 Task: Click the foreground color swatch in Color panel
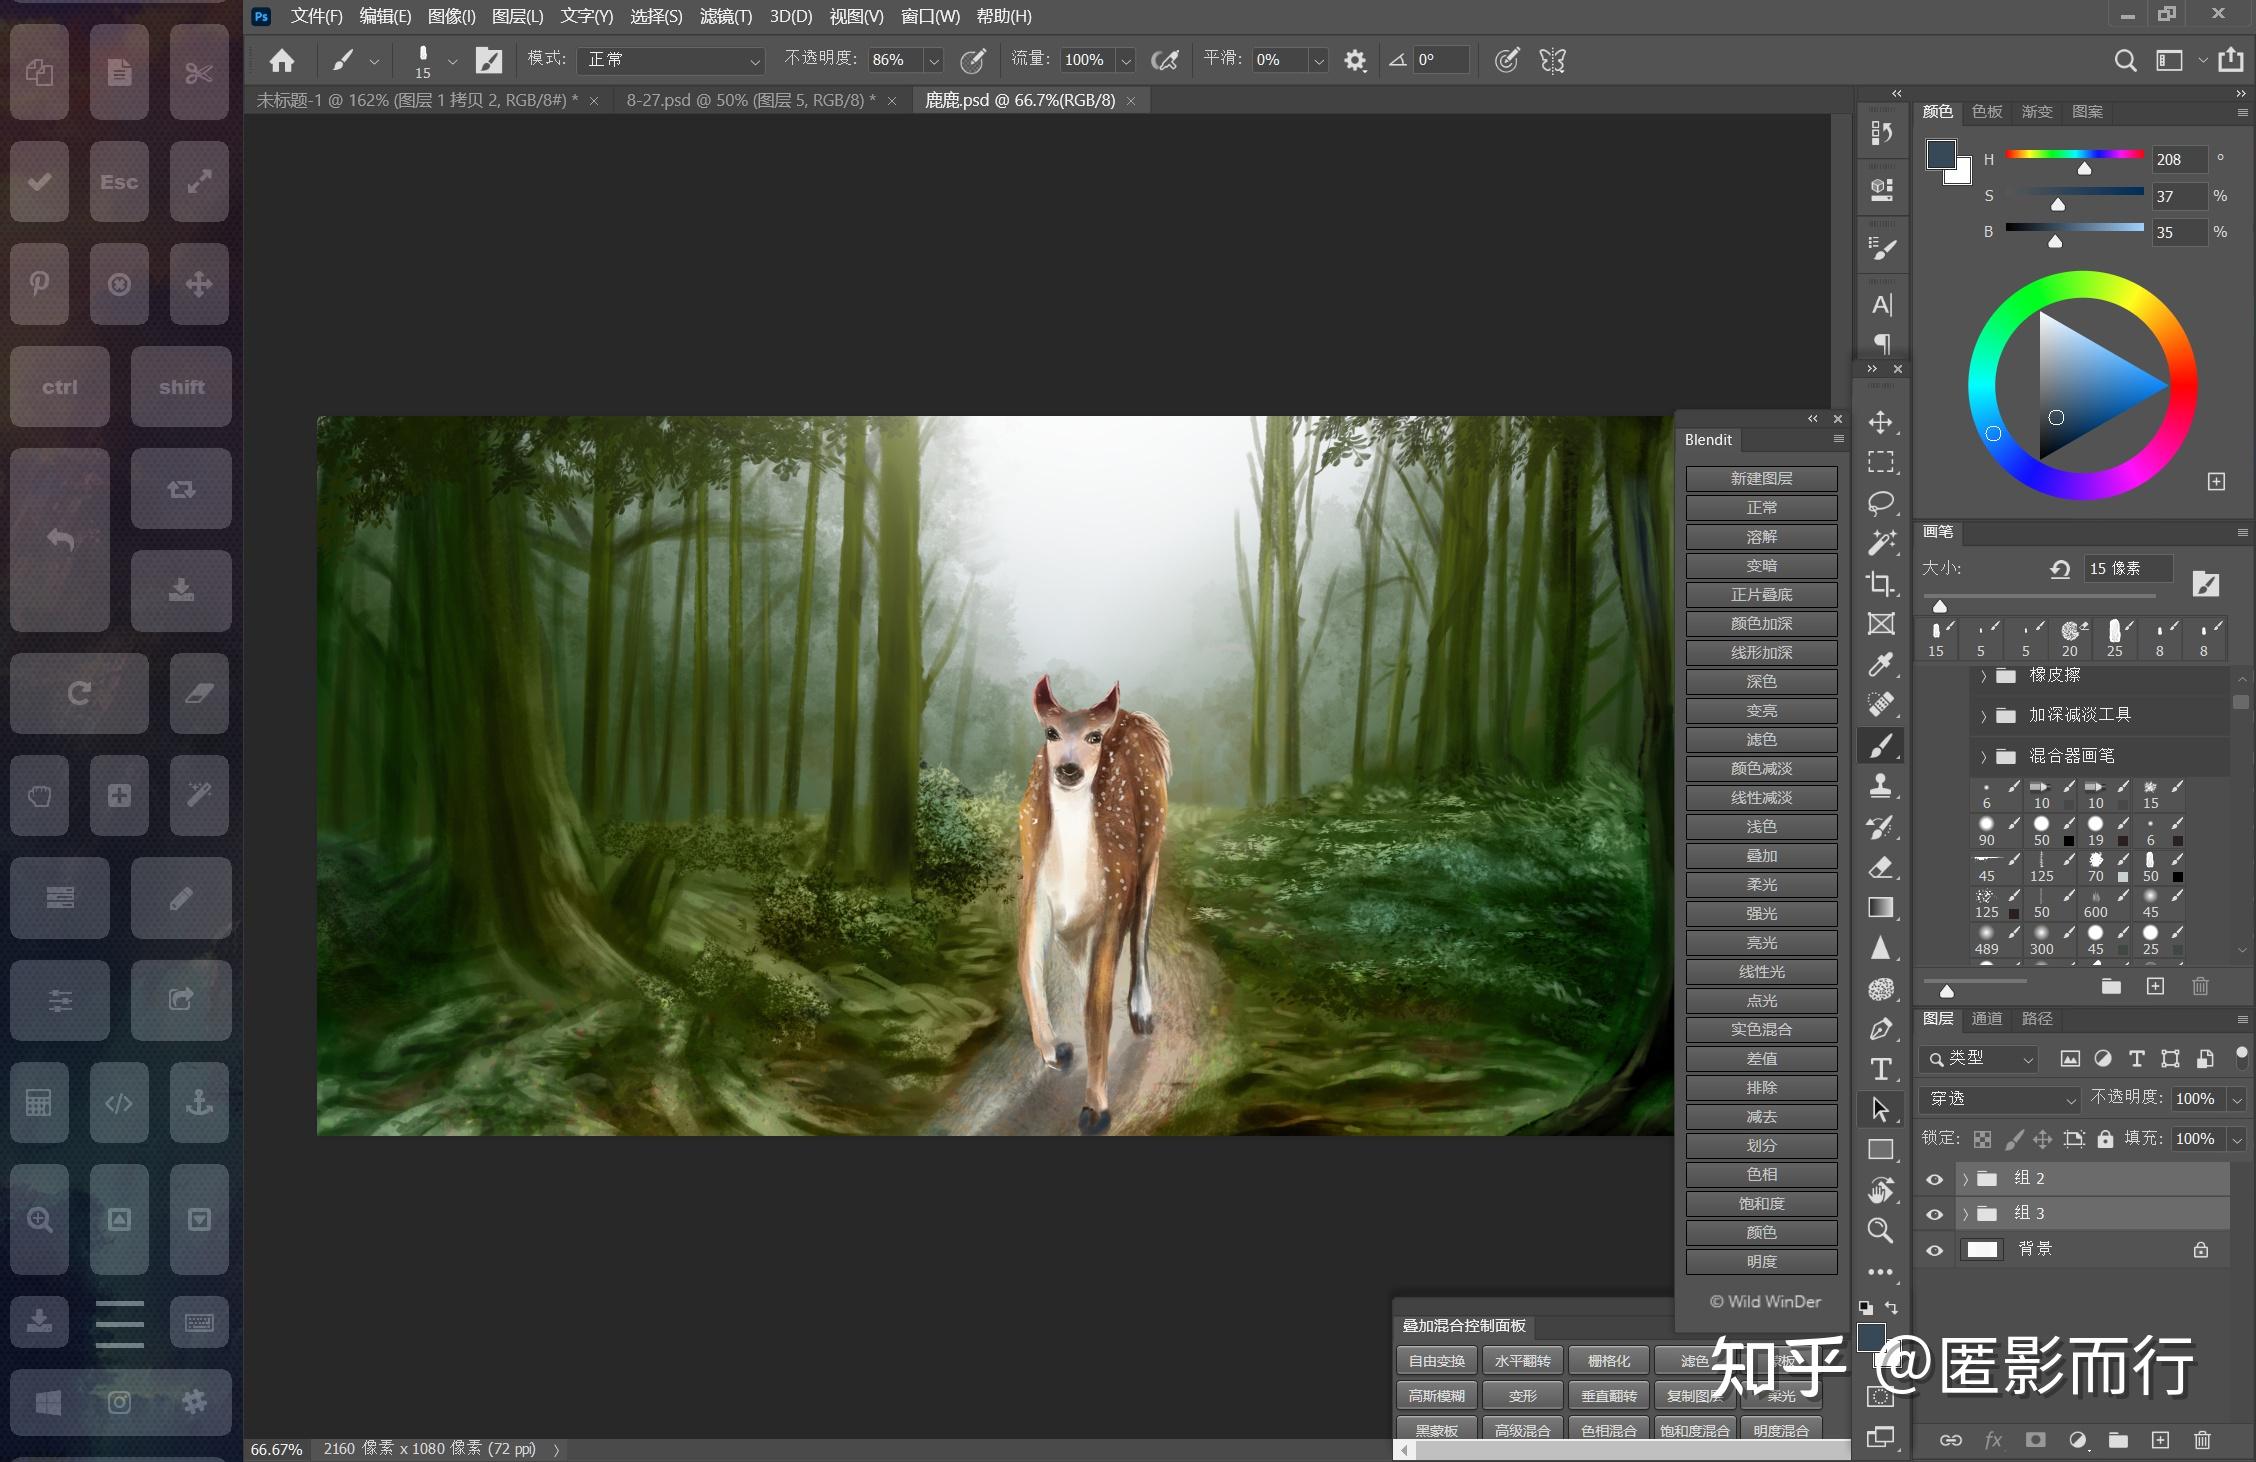tap(1941, 155)
